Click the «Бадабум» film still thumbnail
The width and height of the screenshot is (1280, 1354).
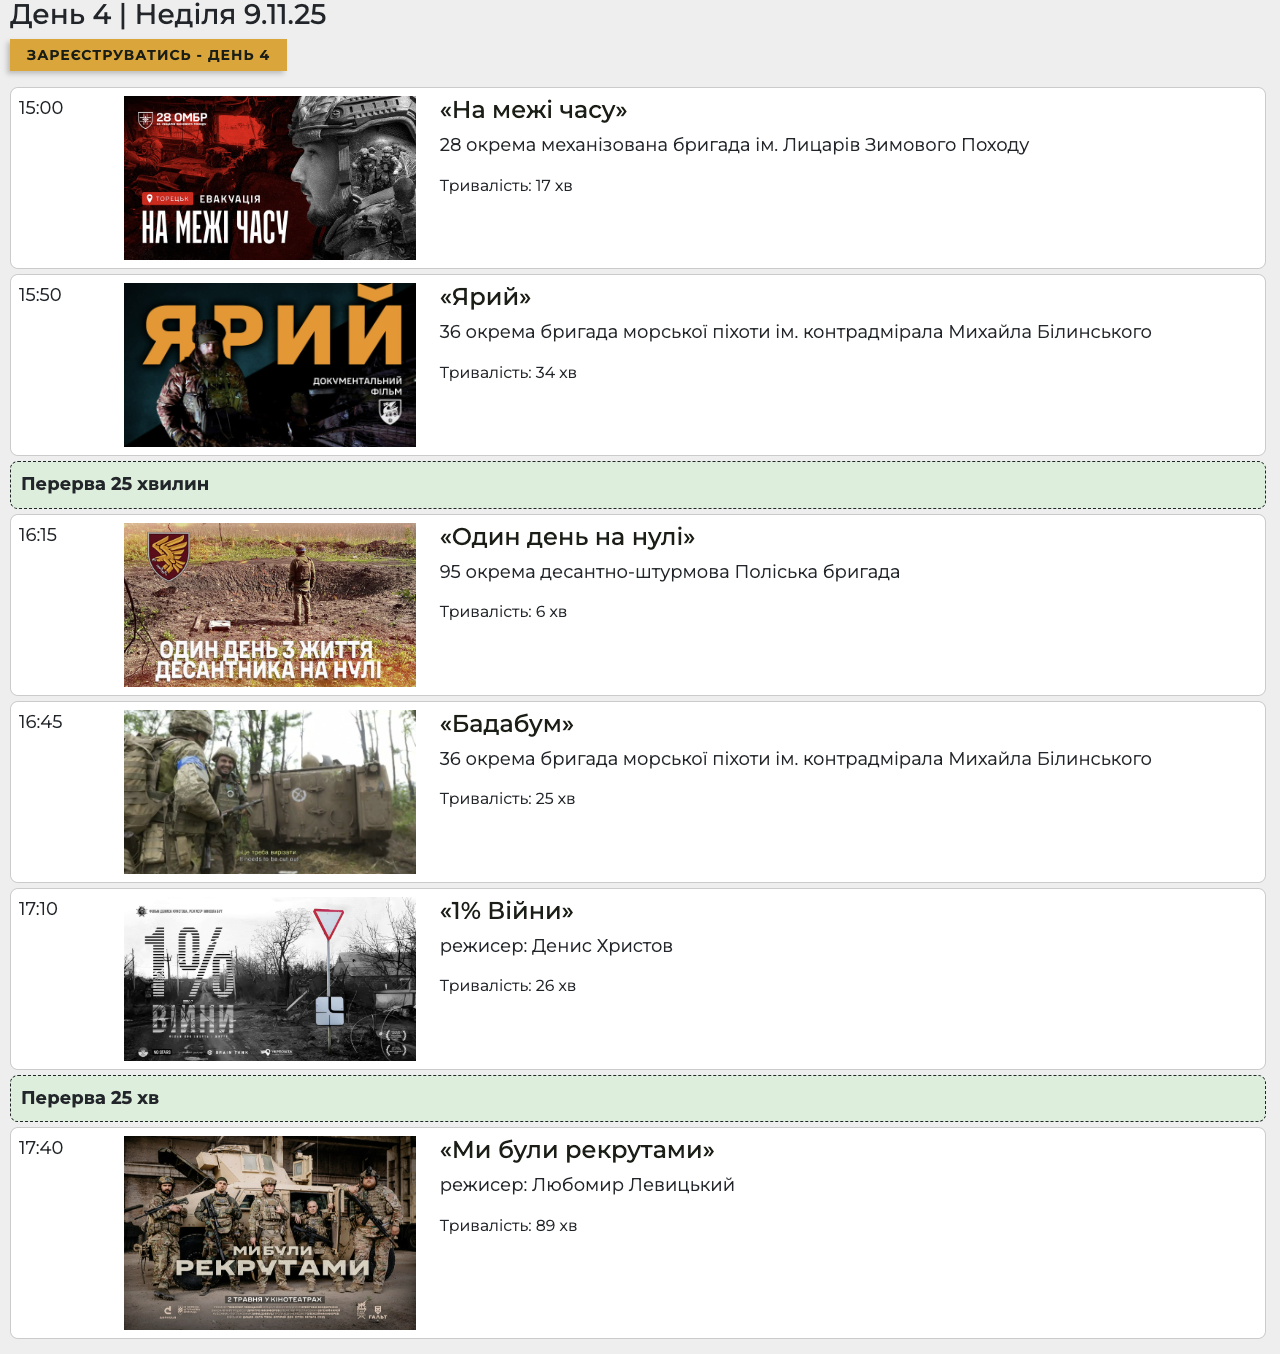point(269,792)
